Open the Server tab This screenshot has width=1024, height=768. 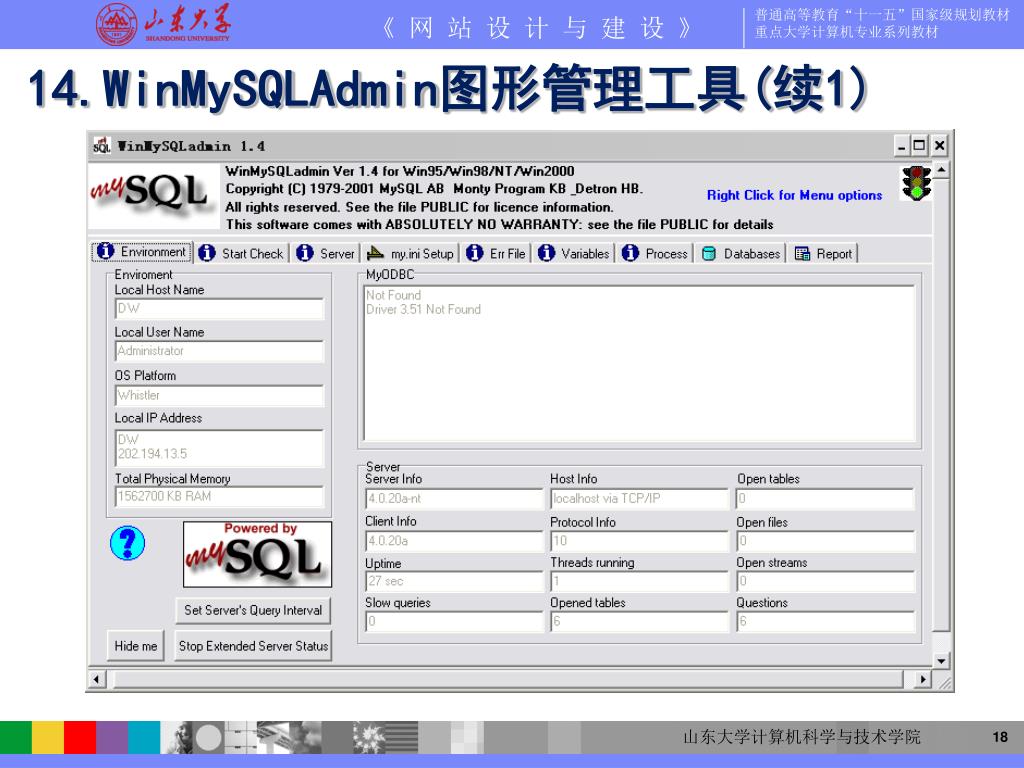point(325,253)
